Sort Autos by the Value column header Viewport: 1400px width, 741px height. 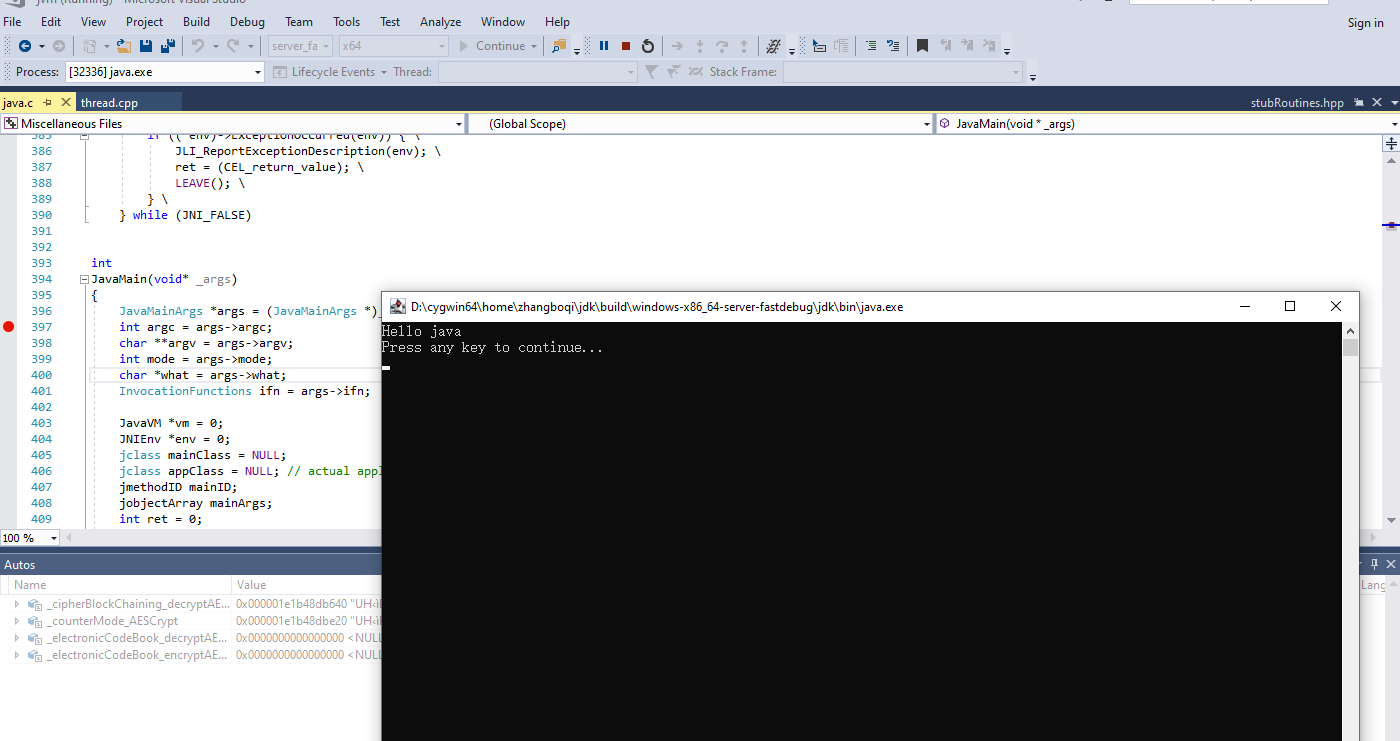(x=305, y=585)
